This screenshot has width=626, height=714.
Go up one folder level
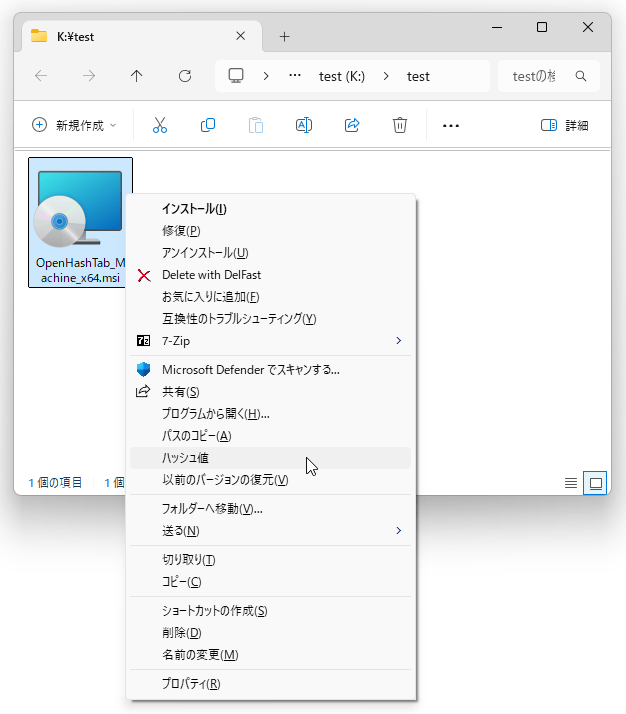[137, 76]
